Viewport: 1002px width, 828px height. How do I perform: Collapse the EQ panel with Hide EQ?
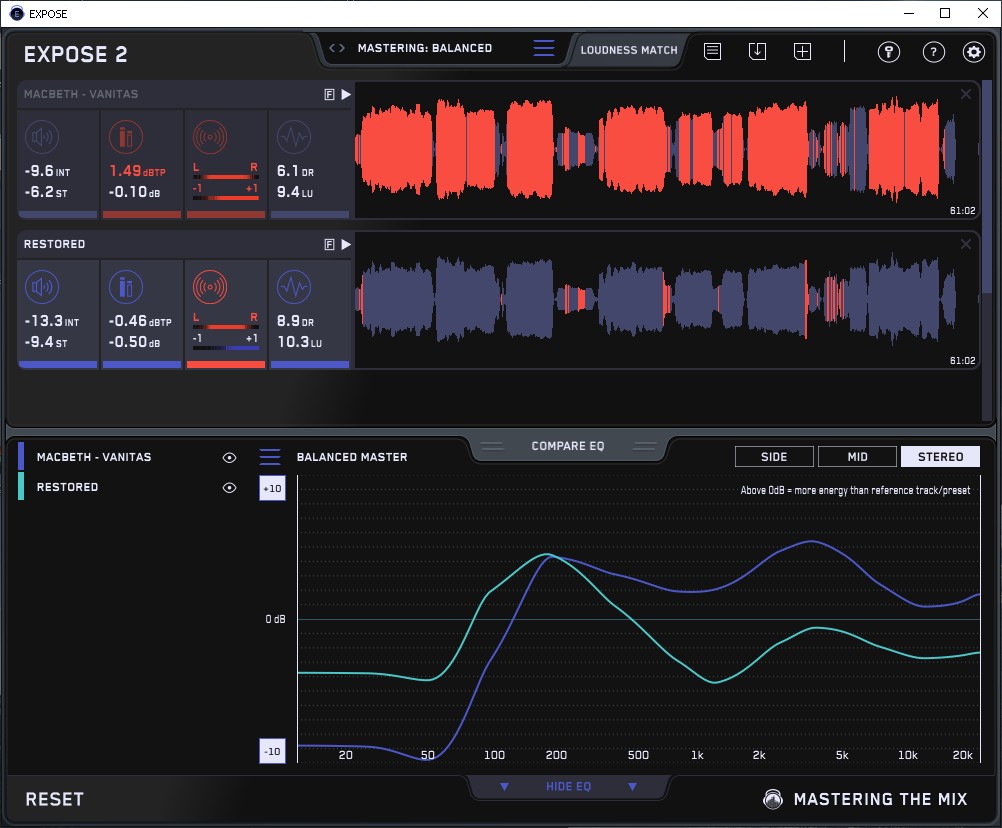[568, 787]
